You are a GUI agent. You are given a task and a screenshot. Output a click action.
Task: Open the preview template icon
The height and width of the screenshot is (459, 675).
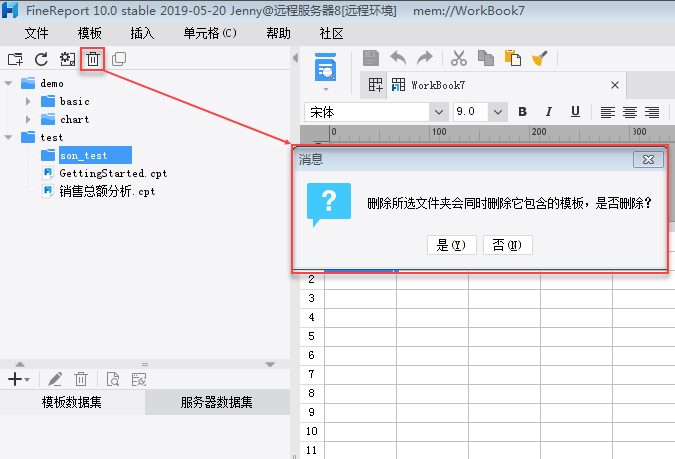click(x=325, y=68)
